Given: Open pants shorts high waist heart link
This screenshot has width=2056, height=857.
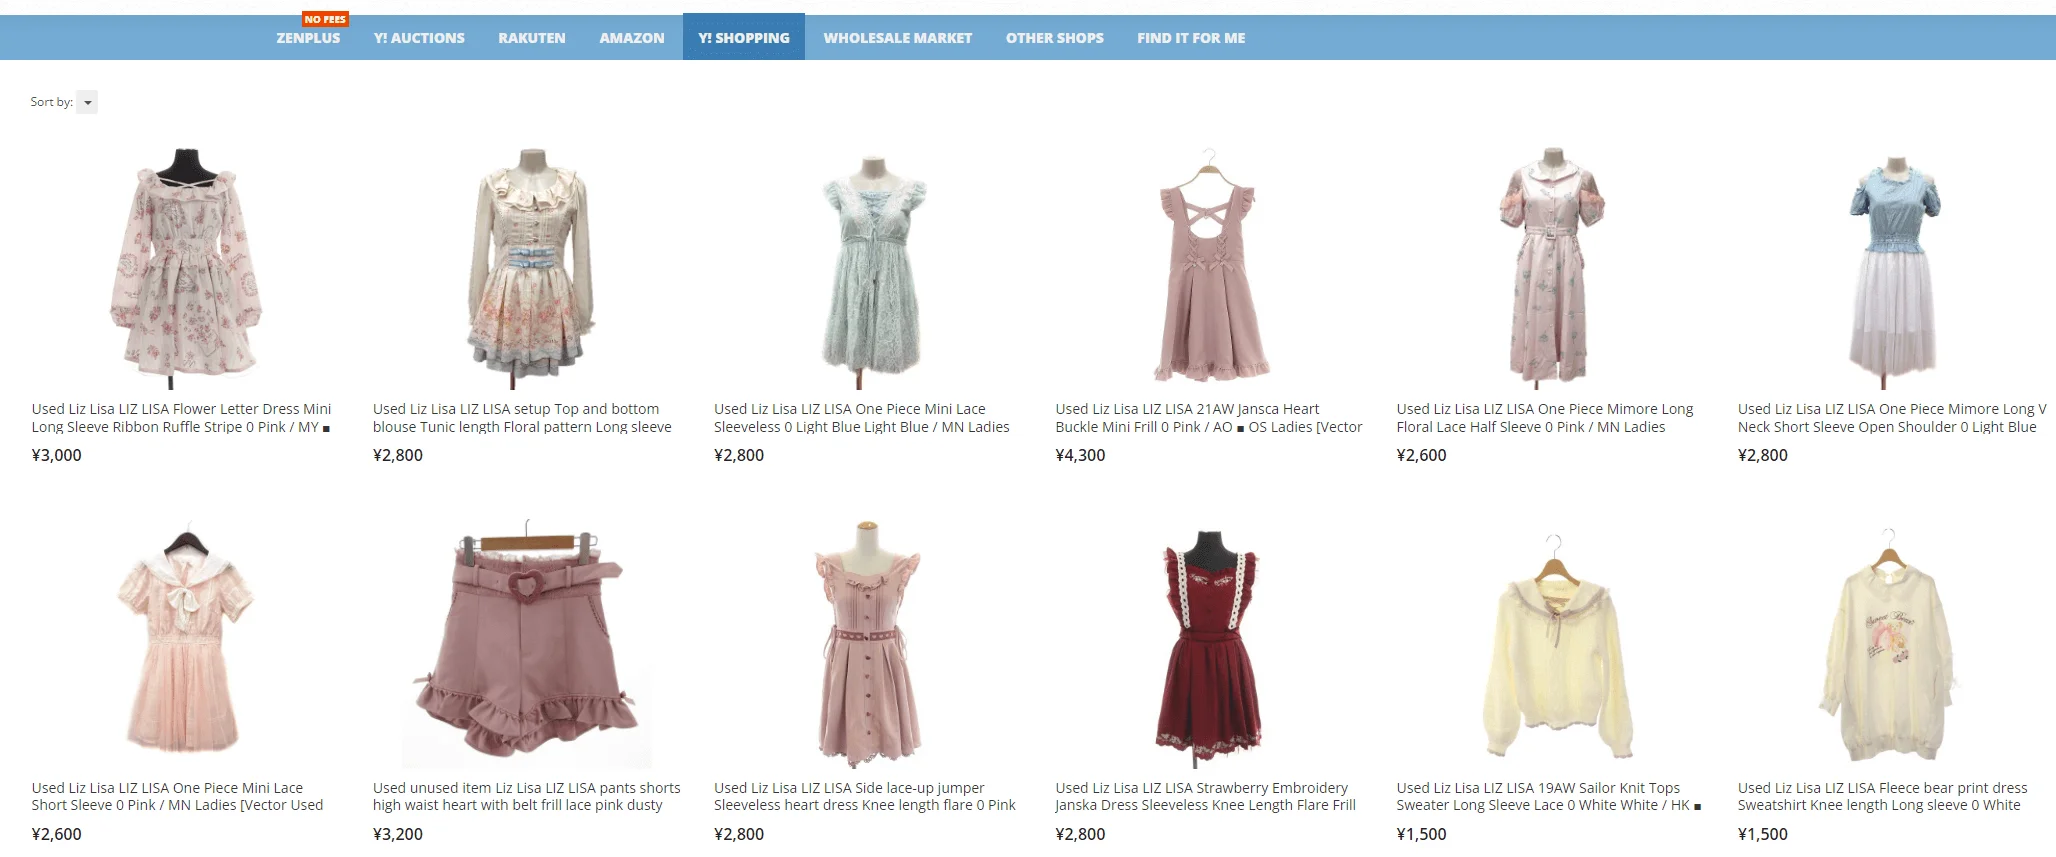Looking at the screenshot, I should 527,797.
